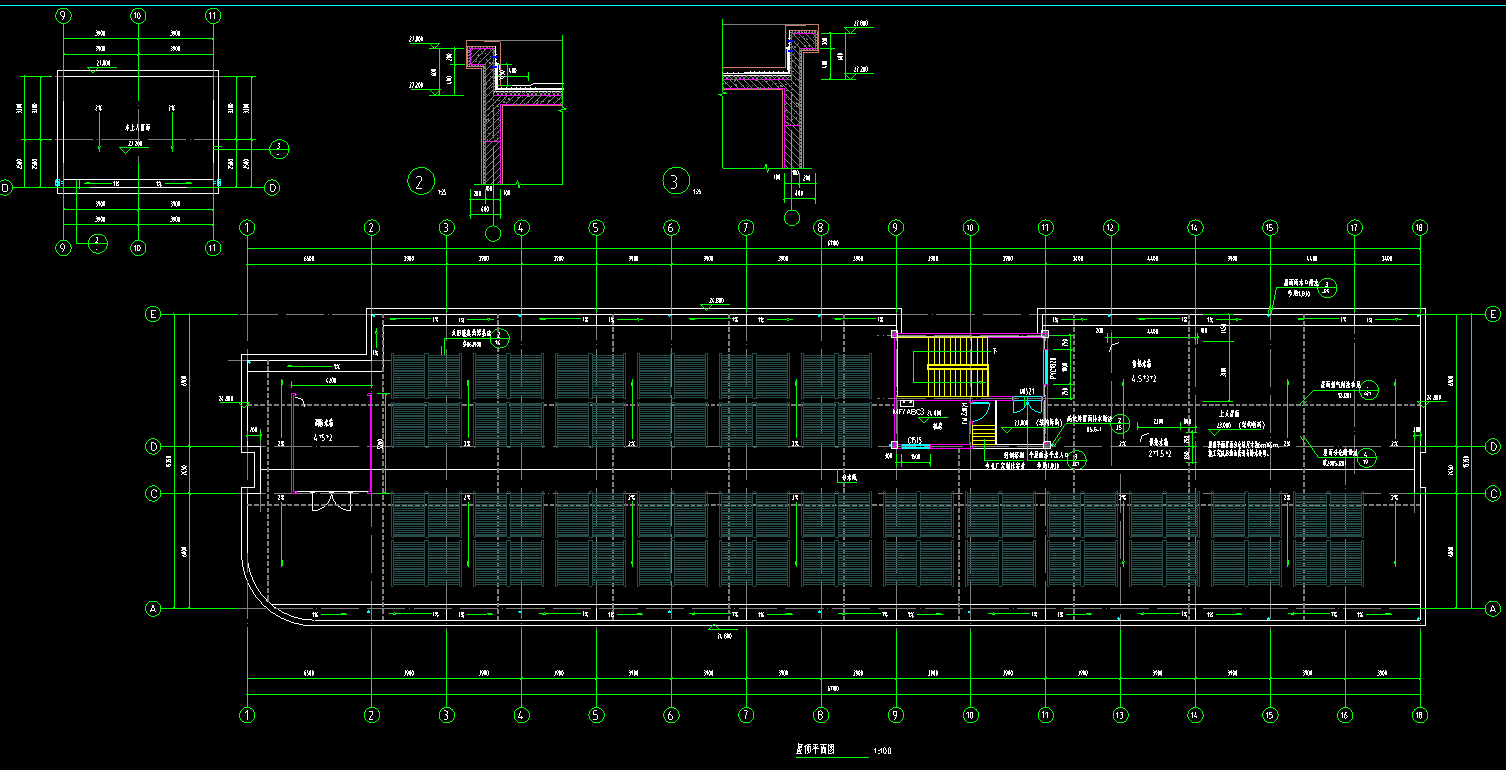
Task: Select axis bubble E left of main plan
Action: (153, 314)
